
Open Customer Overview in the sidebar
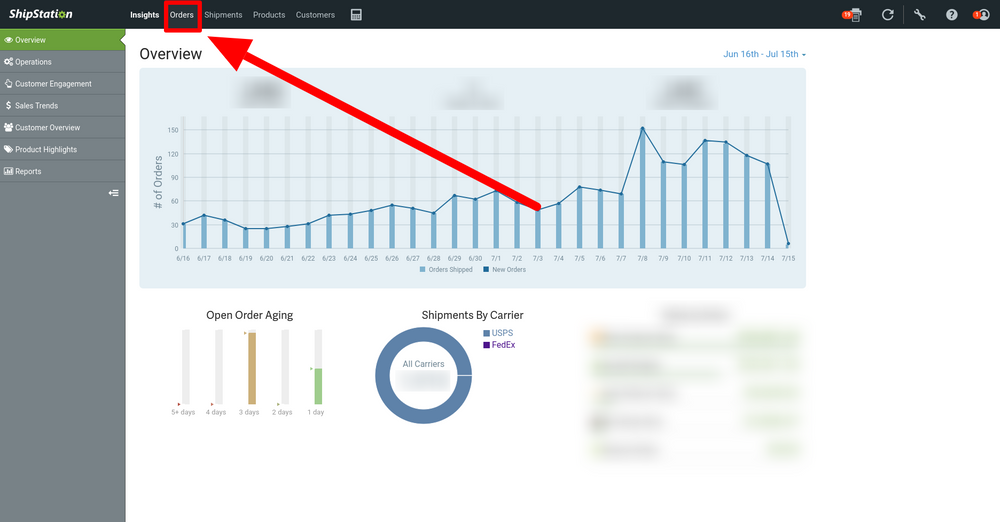coord(62,128)
